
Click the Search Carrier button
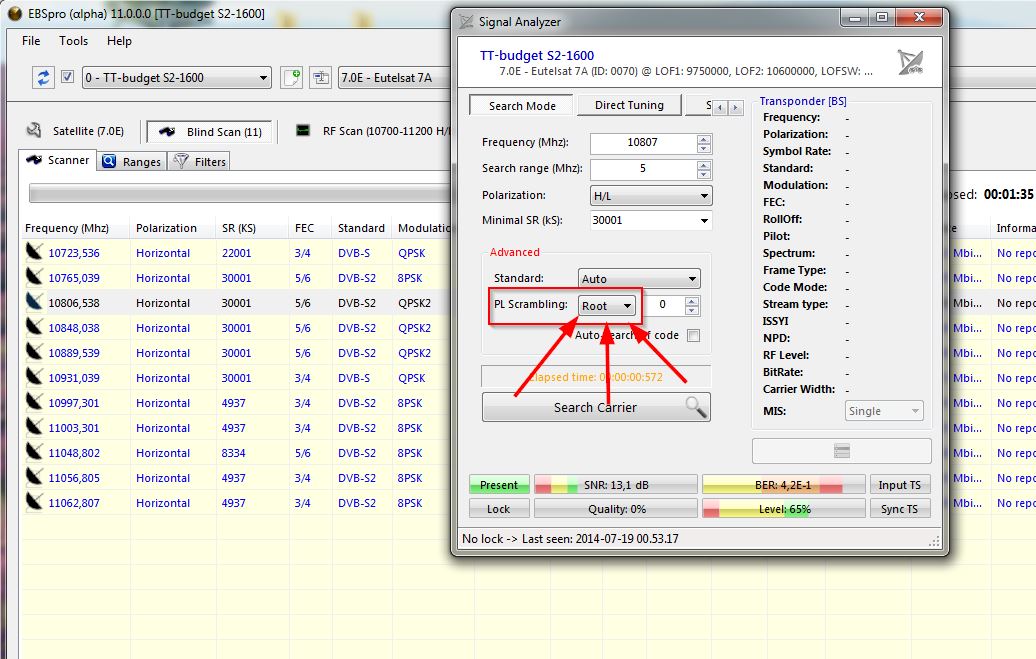tap(596, 407)
